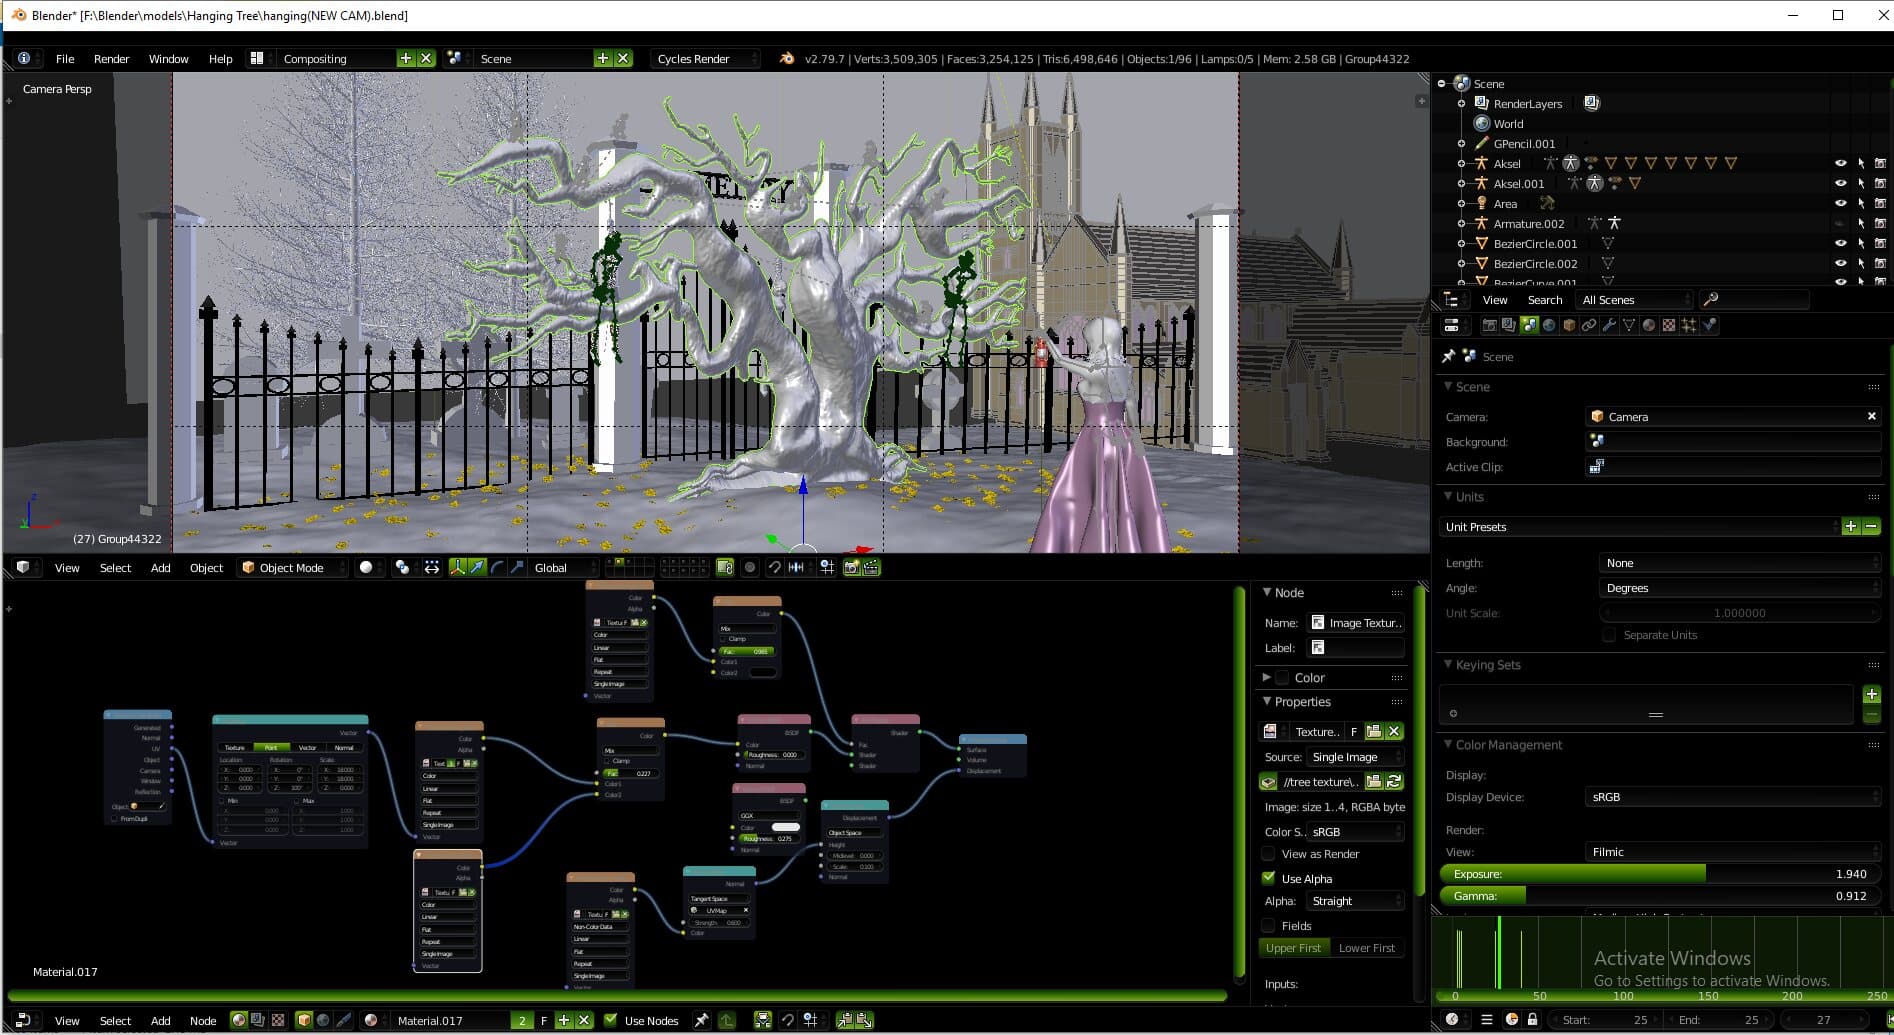Collapse the Color Management panel
The image size is (1894, 1035).
(x=1508, y=745)
